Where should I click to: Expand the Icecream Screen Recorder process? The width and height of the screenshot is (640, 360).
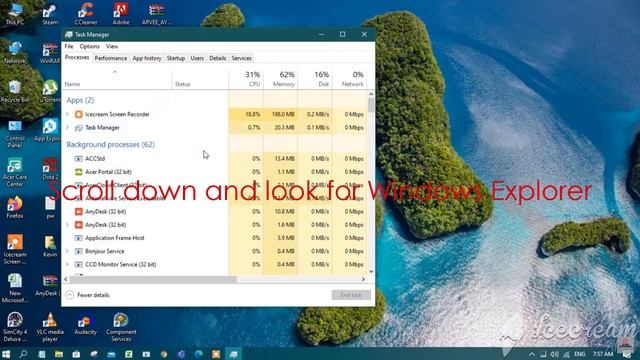pyautogui.click(x=68, y=114)
